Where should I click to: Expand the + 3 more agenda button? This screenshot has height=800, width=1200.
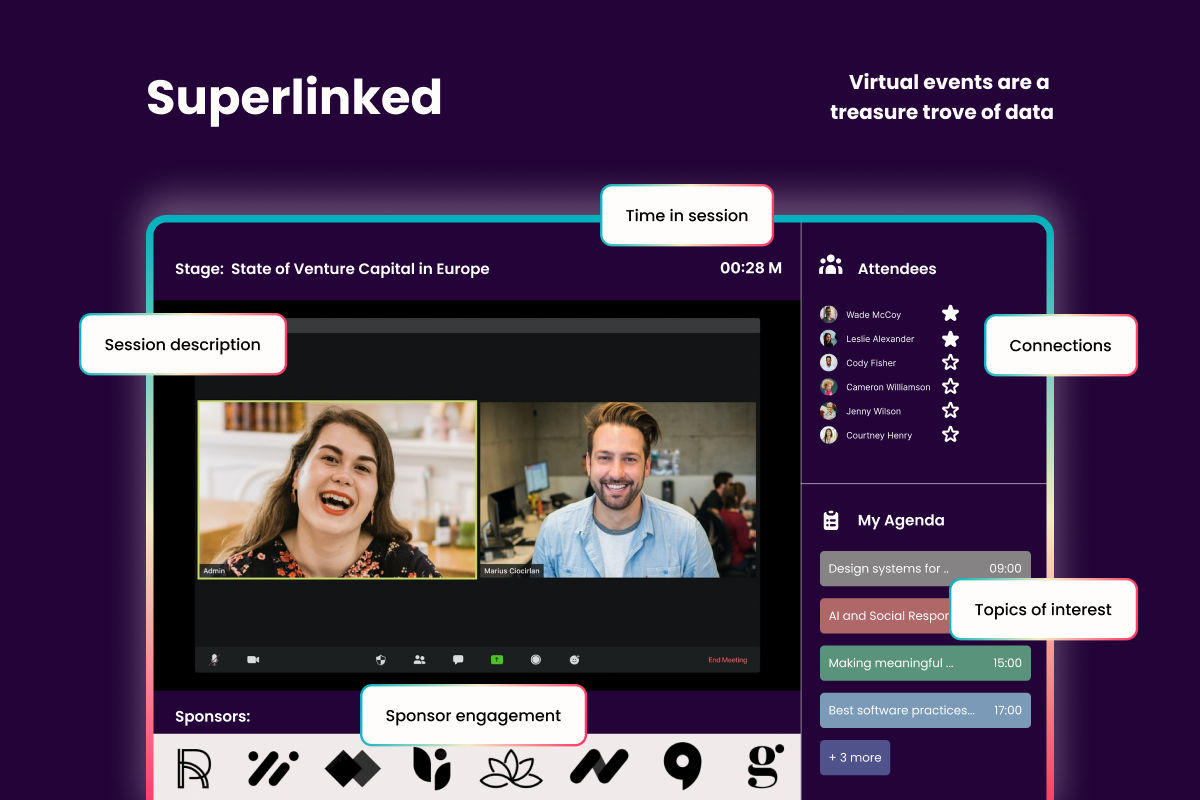[x=855, y=757]
